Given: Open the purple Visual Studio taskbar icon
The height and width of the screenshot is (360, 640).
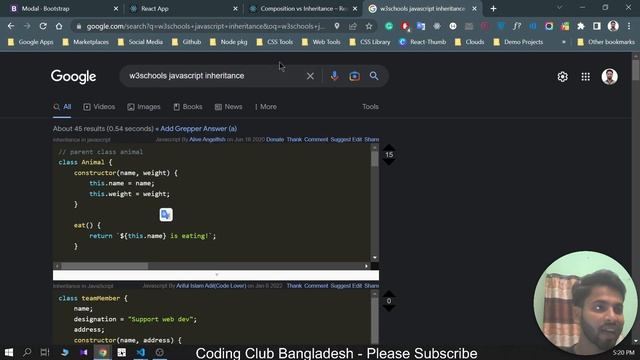Looking at the screenshot, I should coord(84,352).
